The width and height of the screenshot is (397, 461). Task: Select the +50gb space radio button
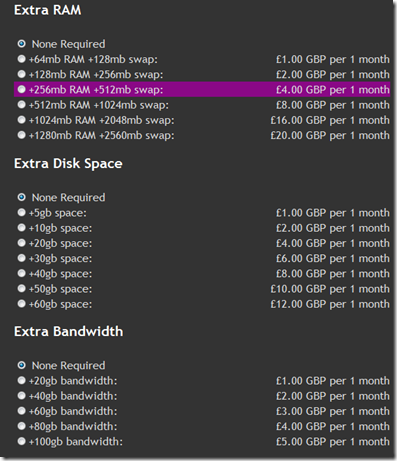tap(22, 288)
